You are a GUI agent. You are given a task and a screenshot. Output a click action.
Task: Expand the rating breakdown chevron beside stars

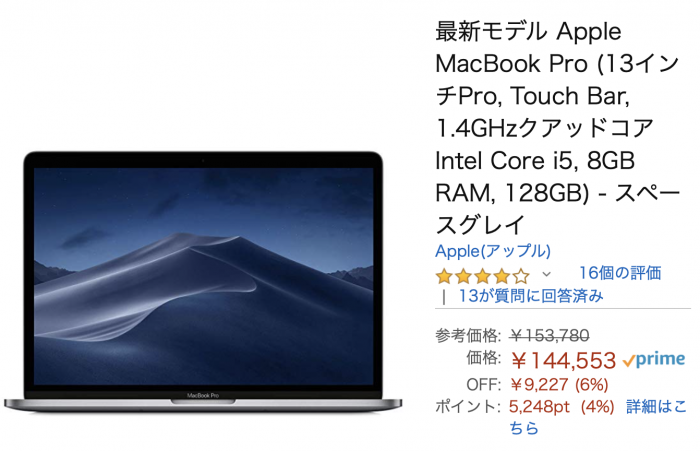tap(546, 274)
